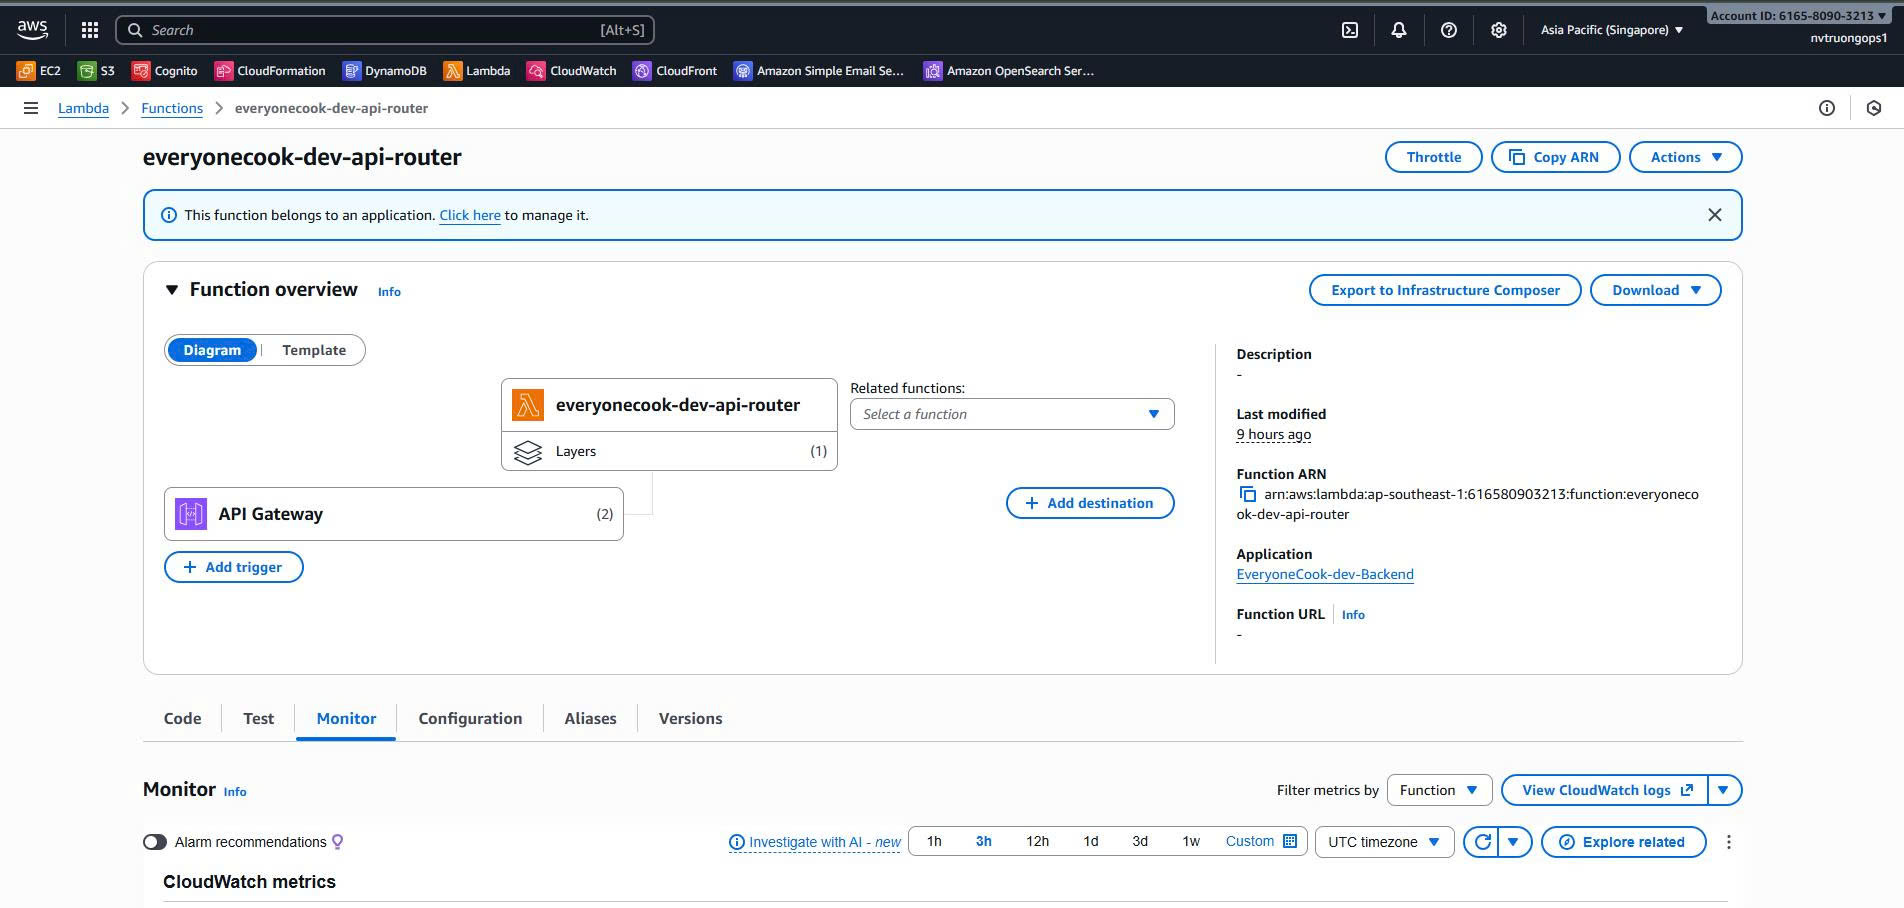Open the Asia Pacific (Singapore) region menu
Image resolution: width=1904 pixels, height=908 pixels.
tap(1612, 30)
